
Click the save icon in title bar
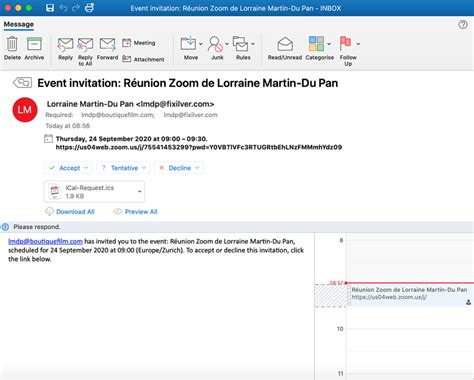pos(50,8)
